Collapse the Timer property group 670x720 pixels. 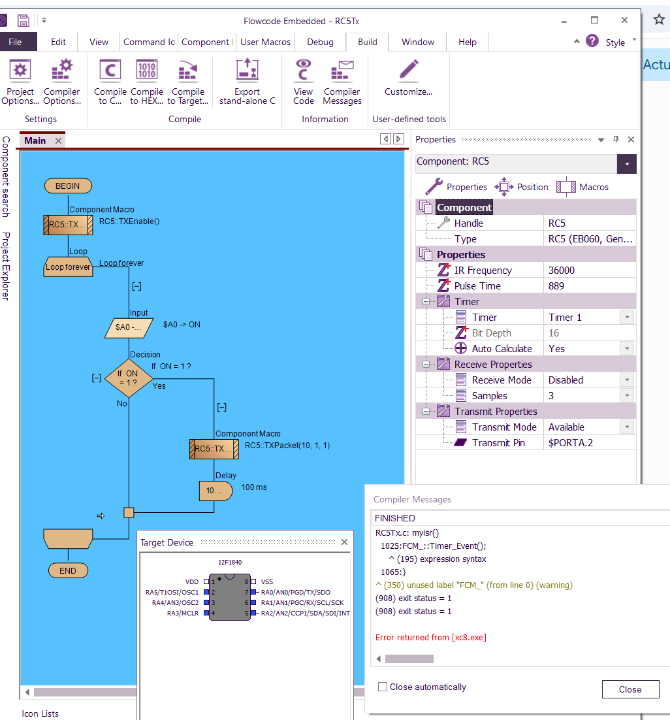click(x=426, y=302)
